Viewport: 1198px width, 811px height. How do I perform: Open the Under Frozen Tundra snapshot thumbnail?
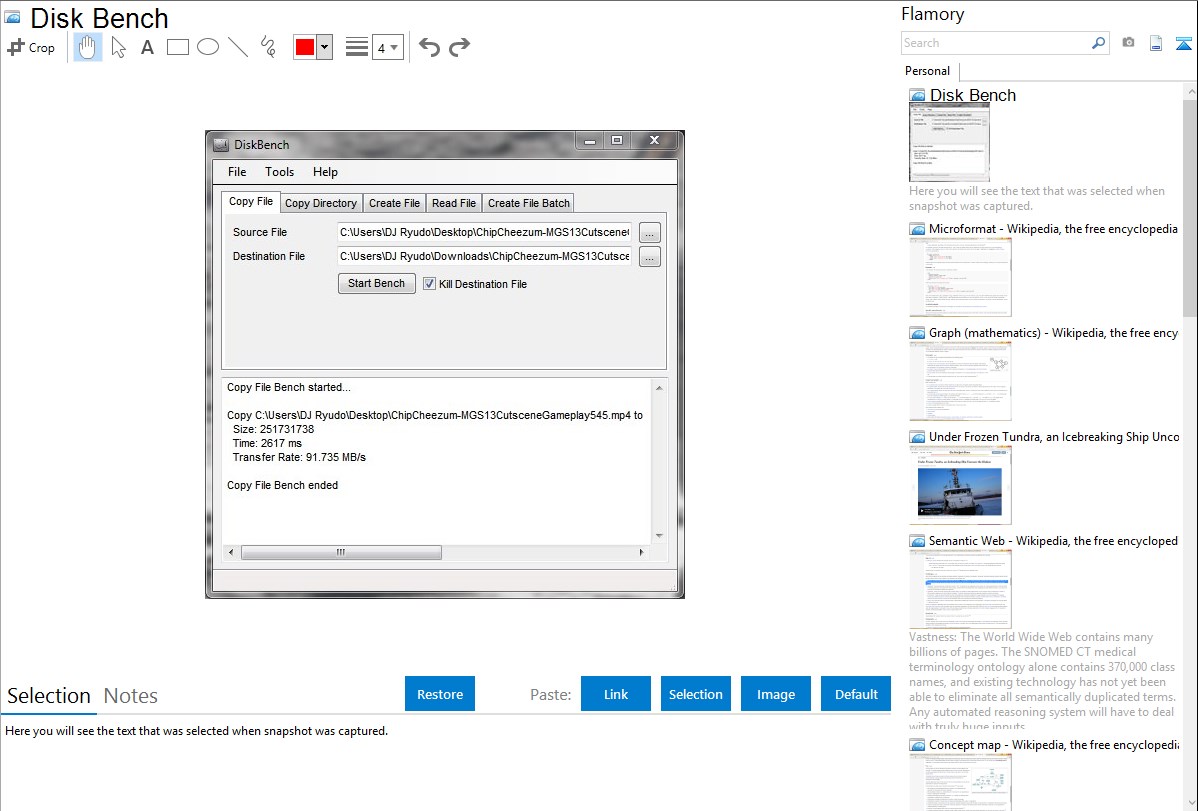(x=960, y=485)
